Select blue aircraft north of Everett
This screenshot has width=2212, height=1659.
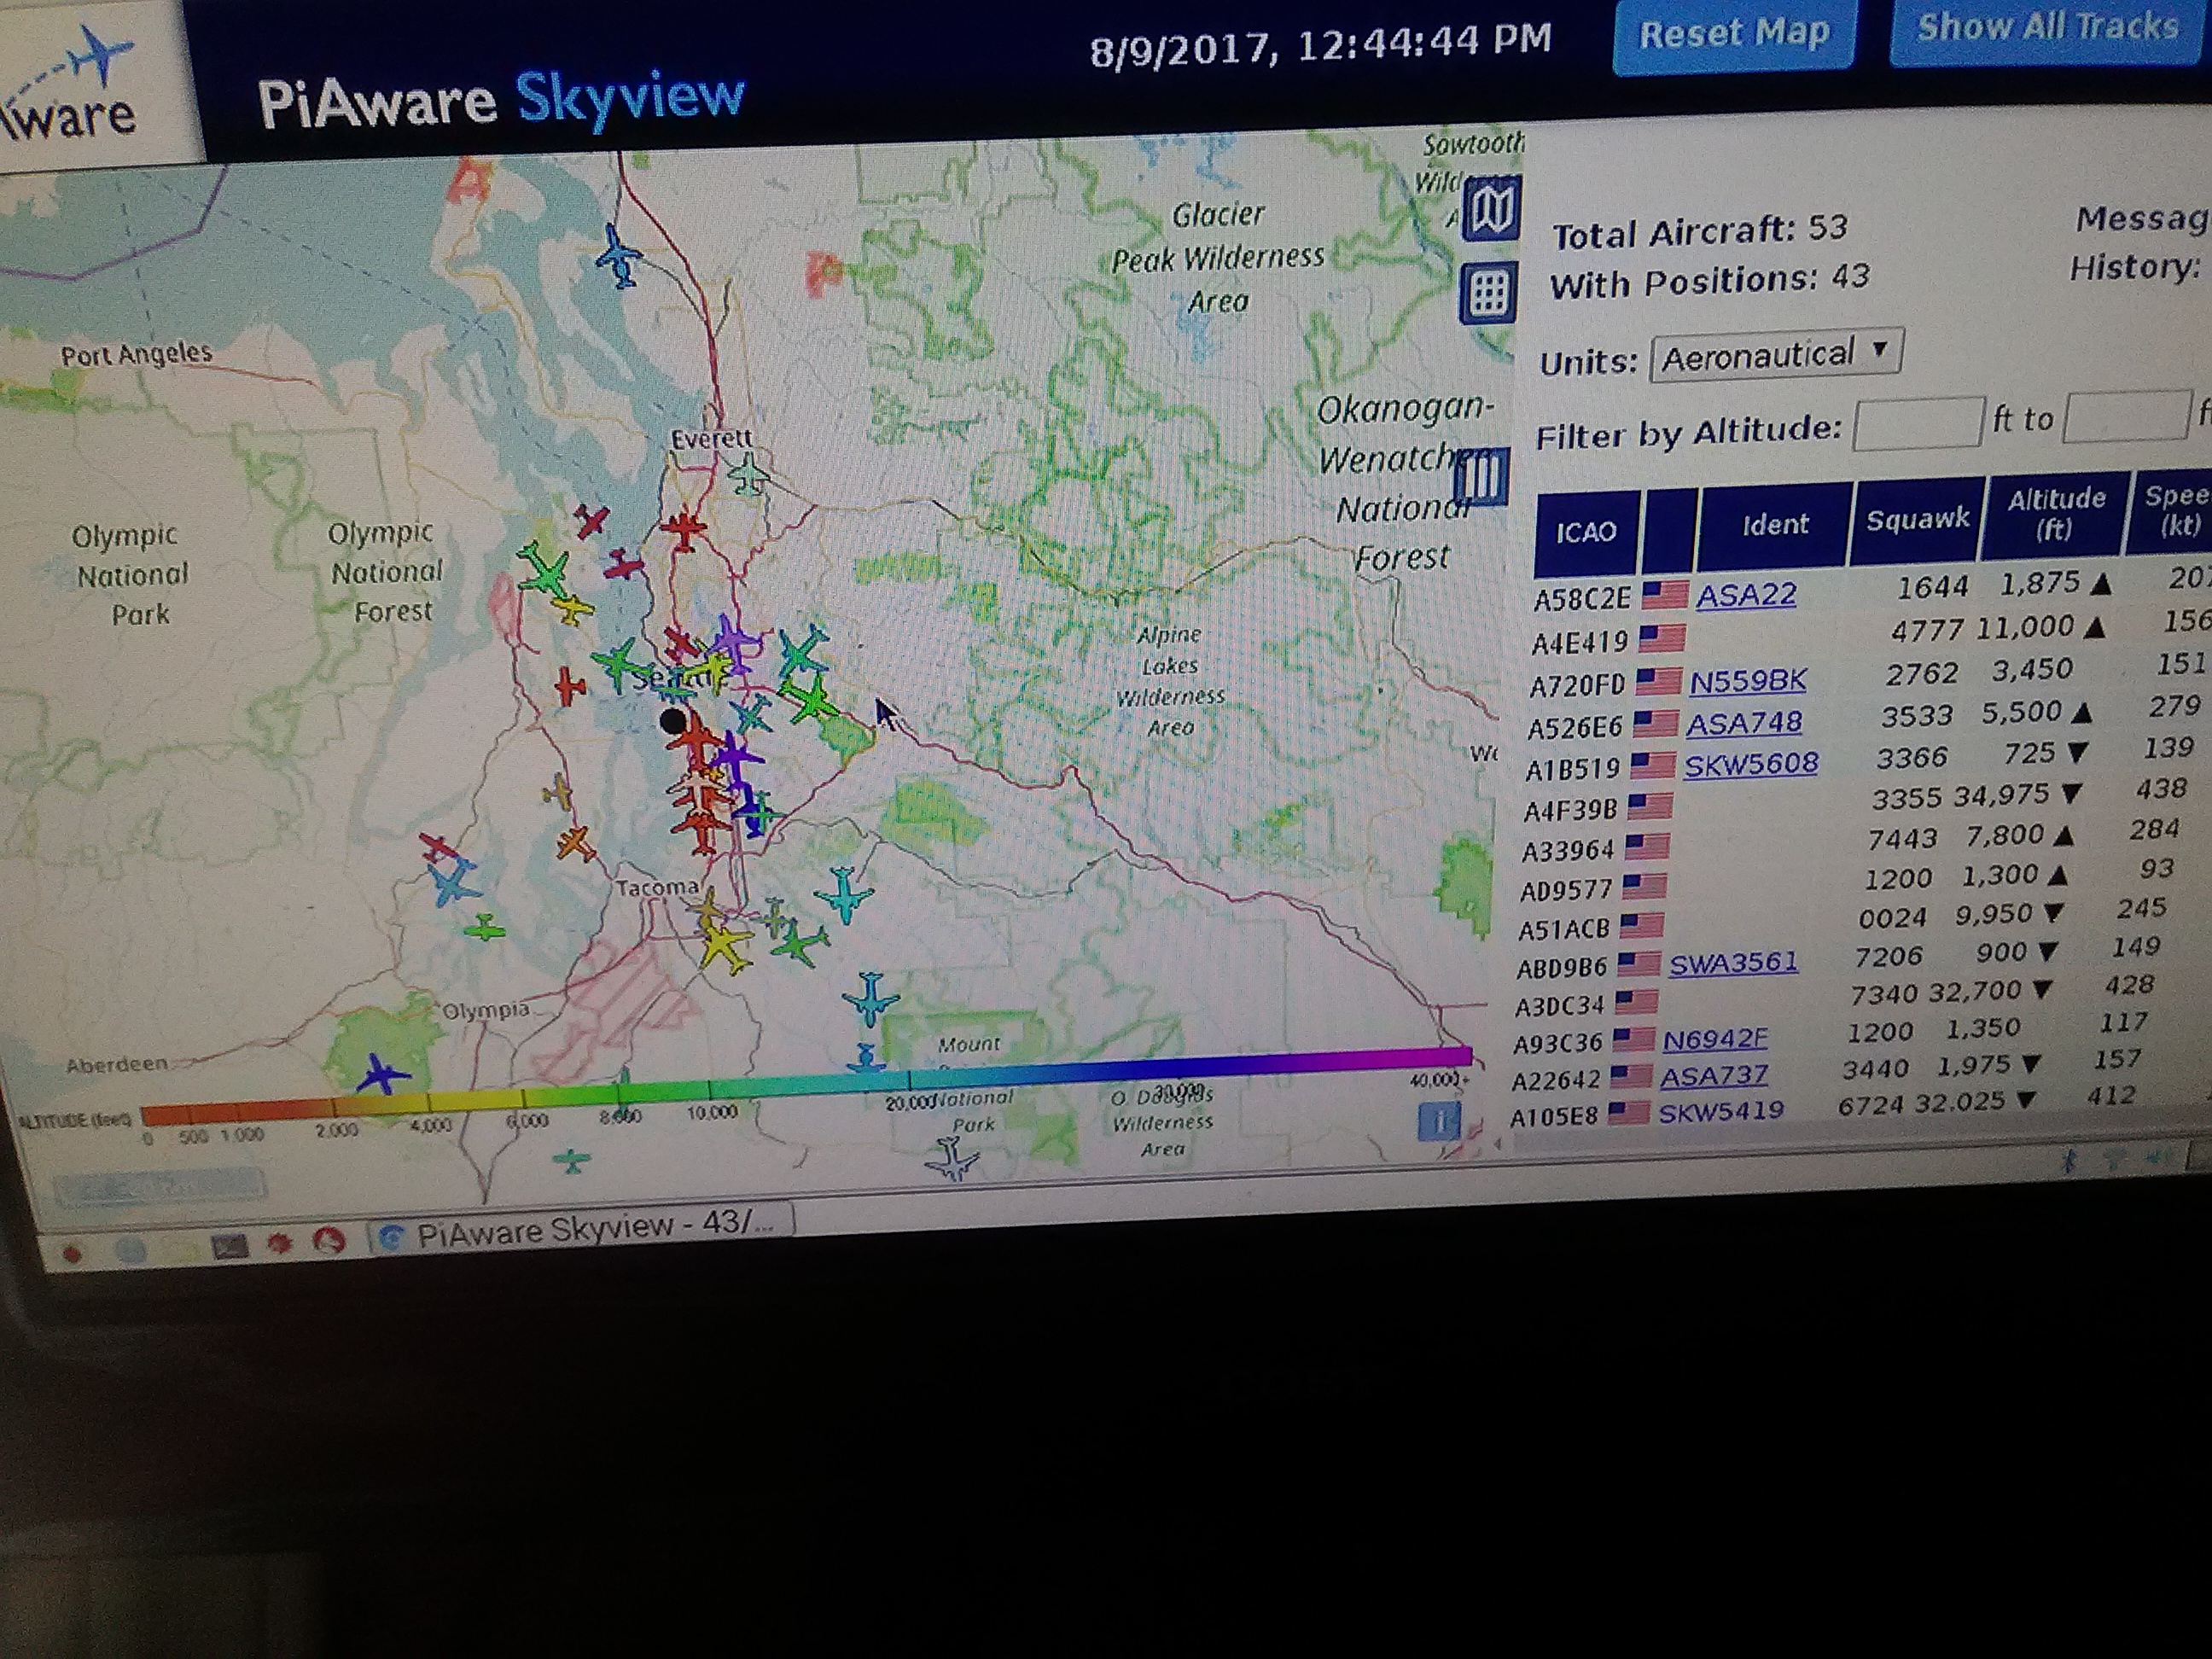point(621,257)
